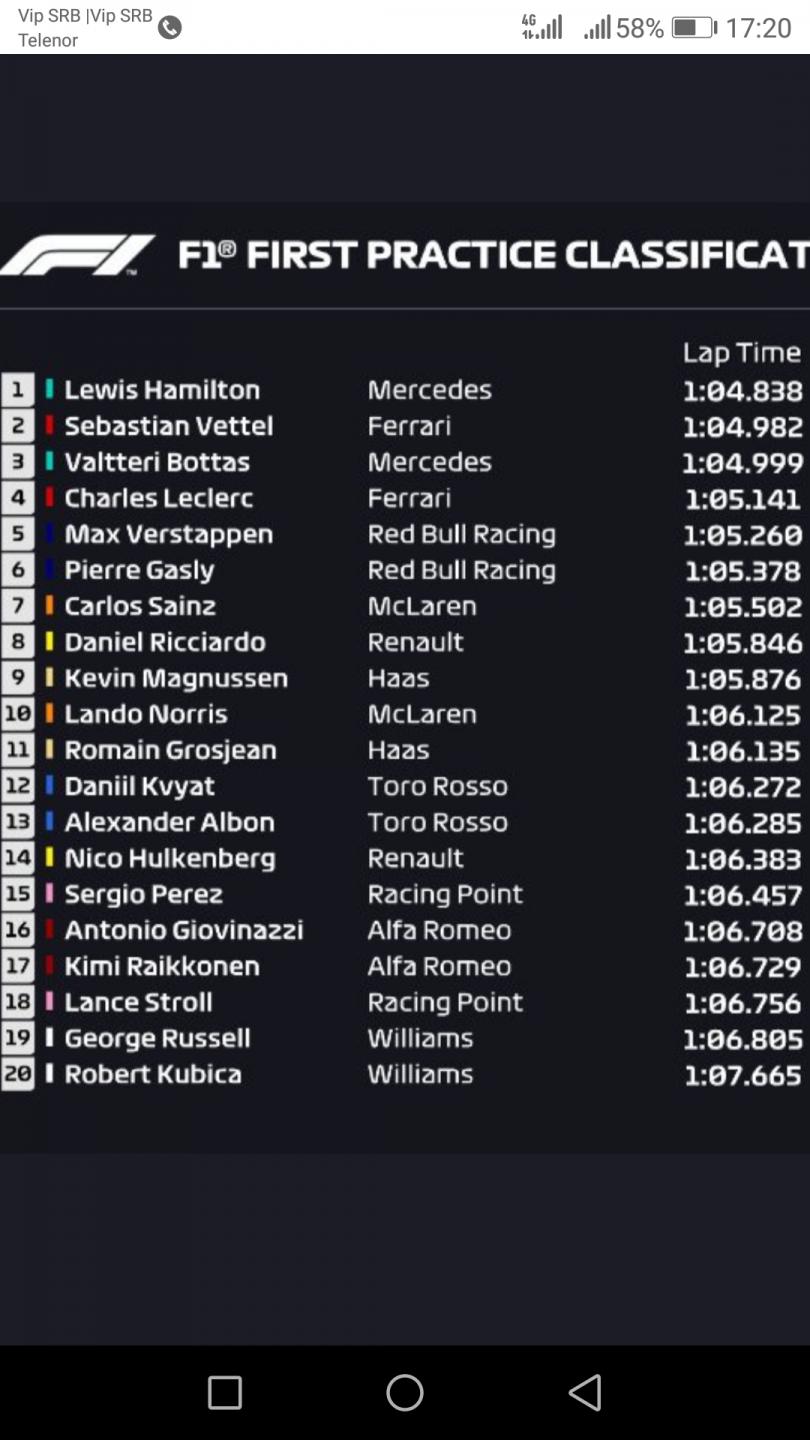Tap position number 20 badge
810x1440 pixels.
pyautogui.click(x=17, y=1074)
